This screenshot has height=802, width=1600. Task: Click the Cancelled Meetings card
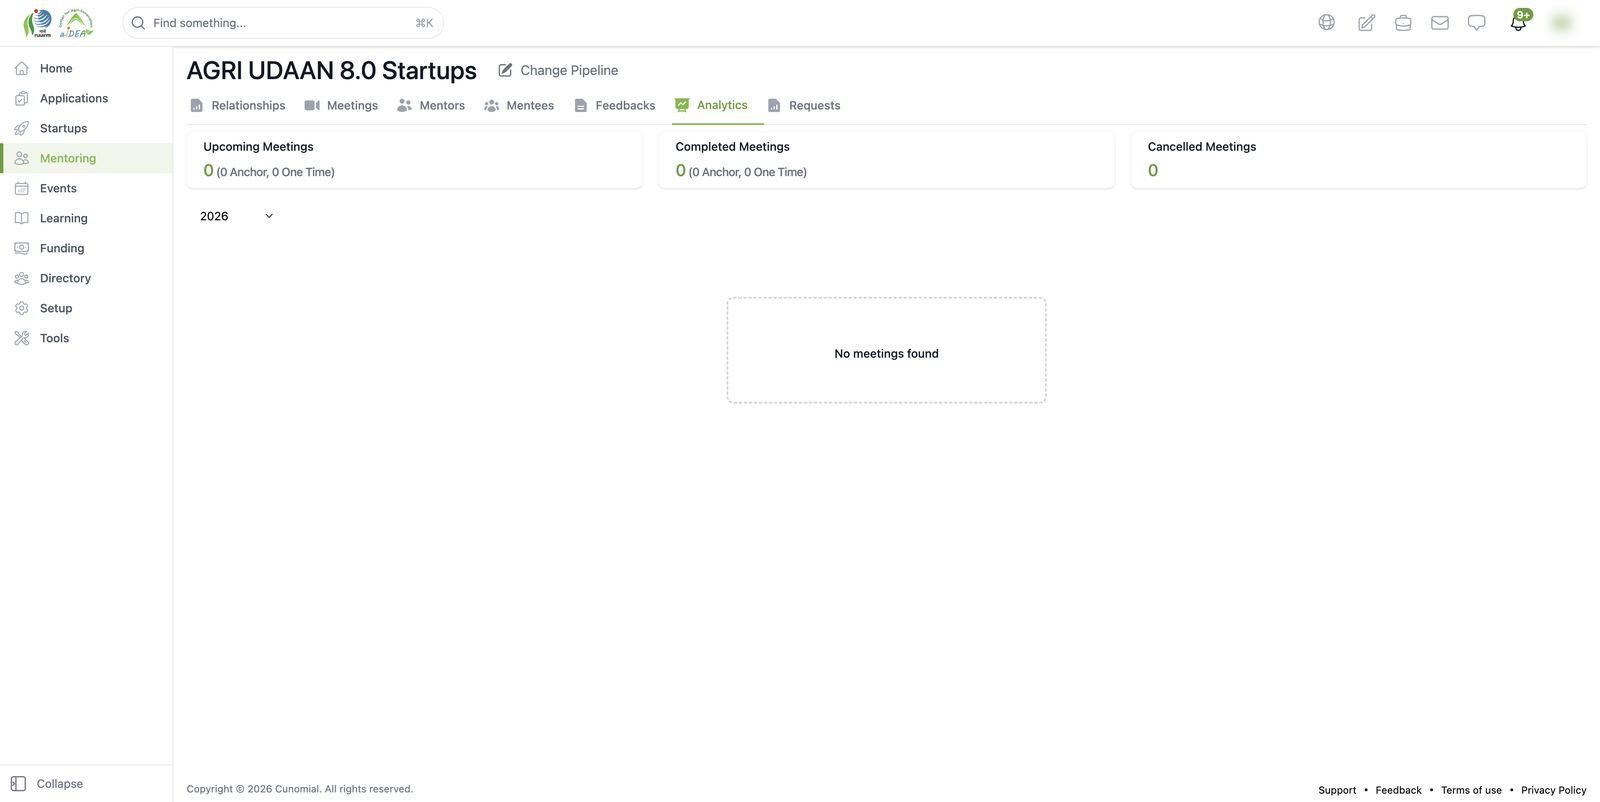point(1358,159)
